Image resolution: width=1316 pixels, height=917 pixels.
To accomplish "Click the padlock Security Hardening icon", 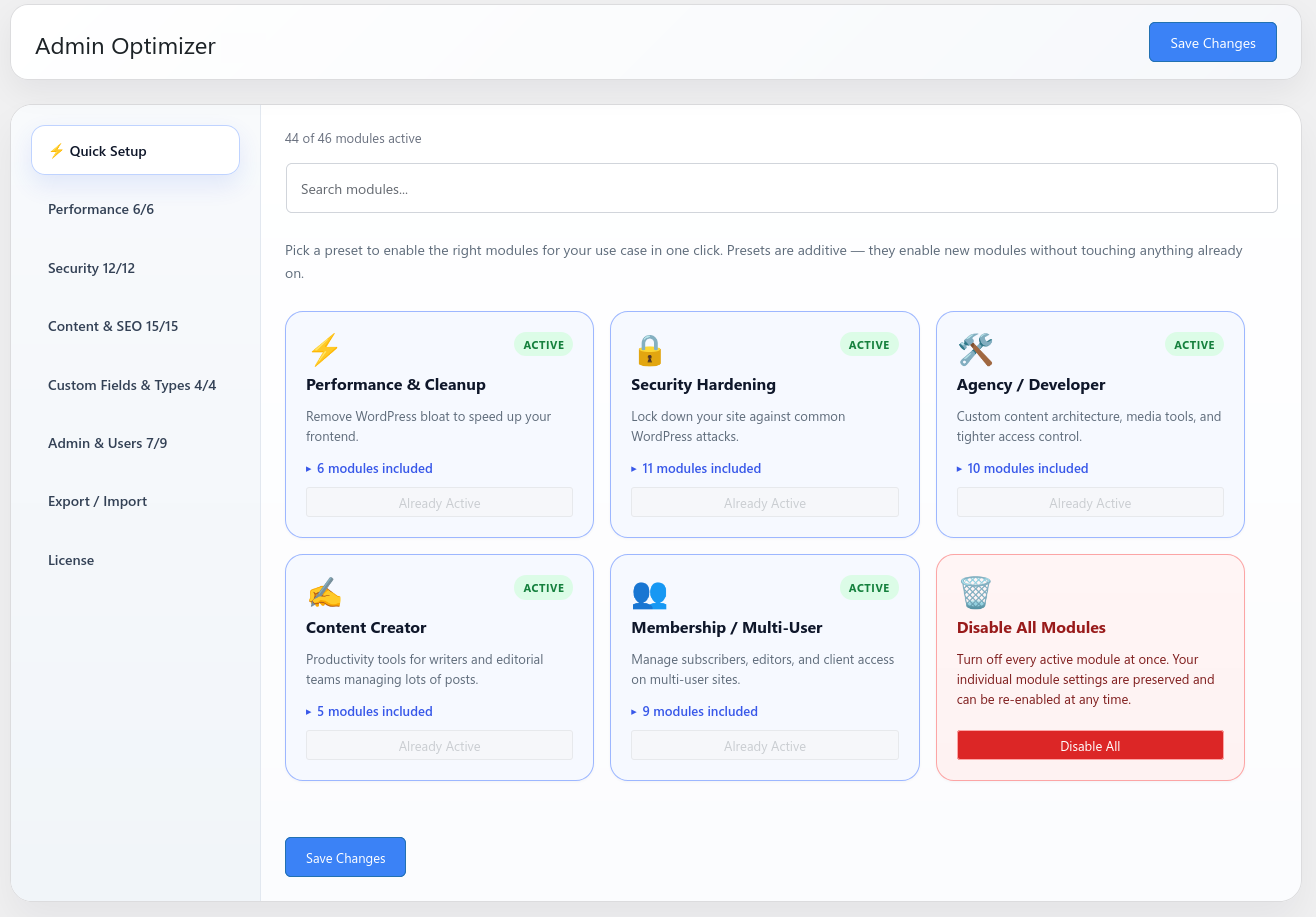I will (x=649, y=350).
